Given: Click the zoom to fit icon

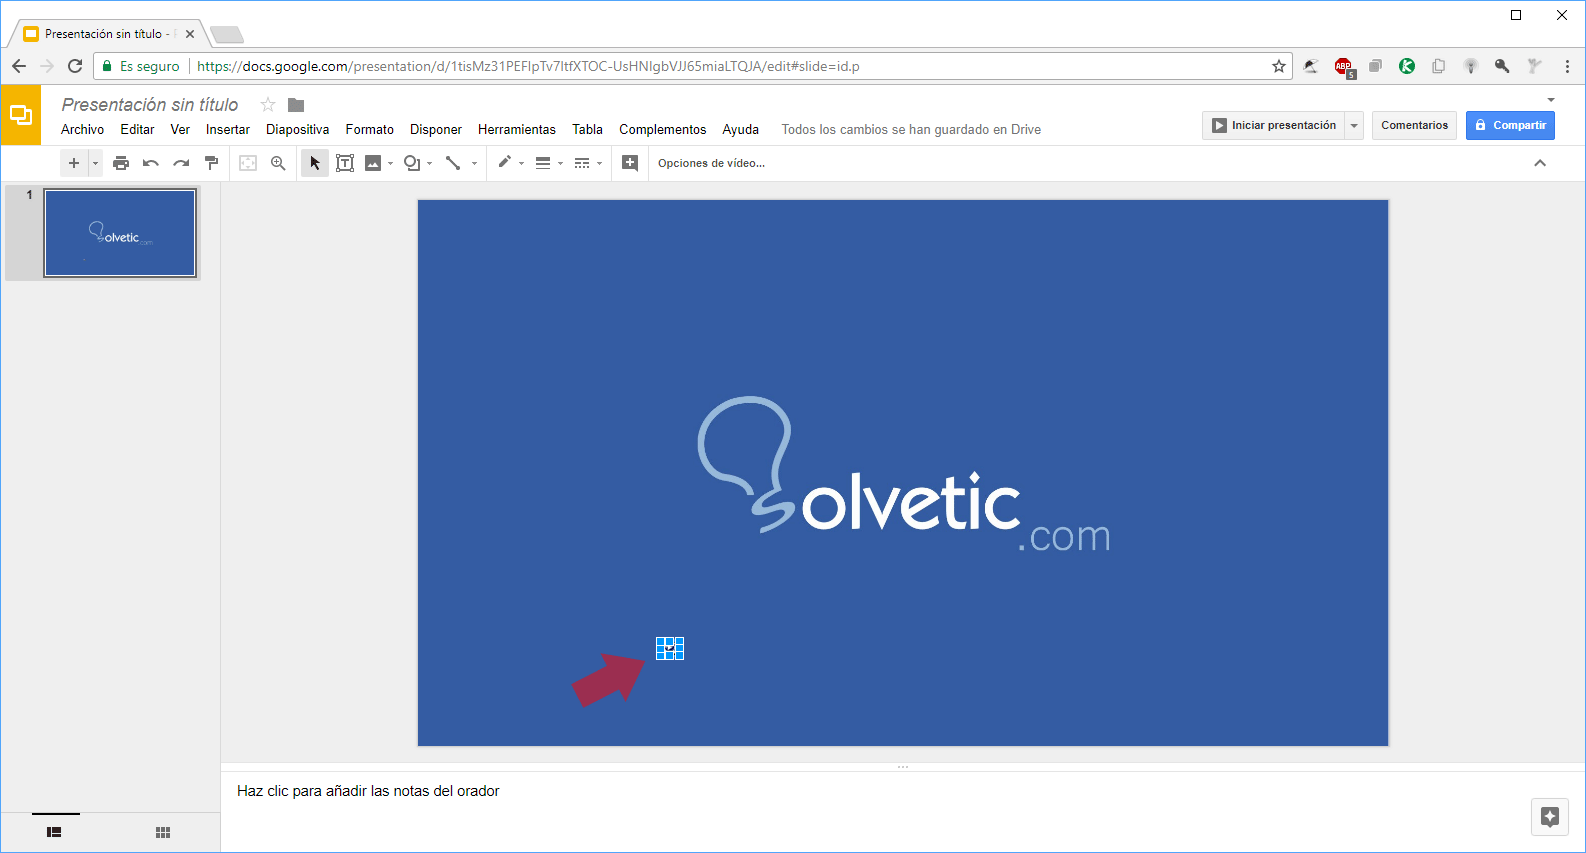Looking at the screenshot, I should [248, 163].
